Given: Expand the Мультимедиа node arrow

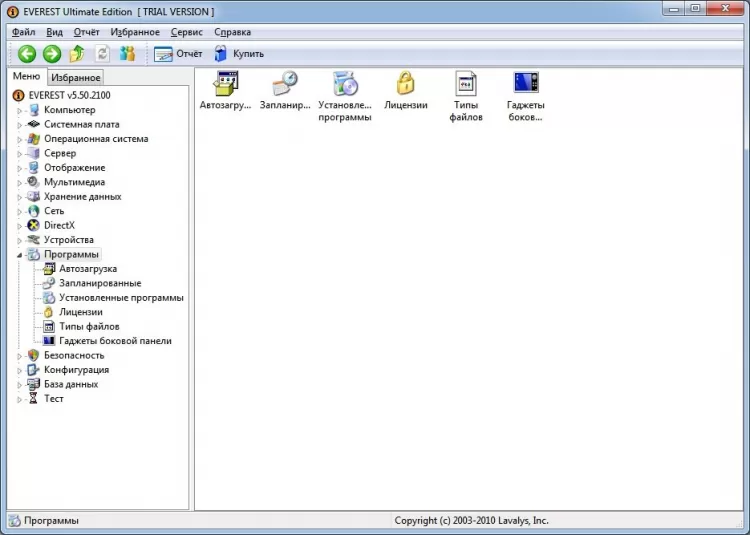Looking at the screenshot, I should click(20, 183).
